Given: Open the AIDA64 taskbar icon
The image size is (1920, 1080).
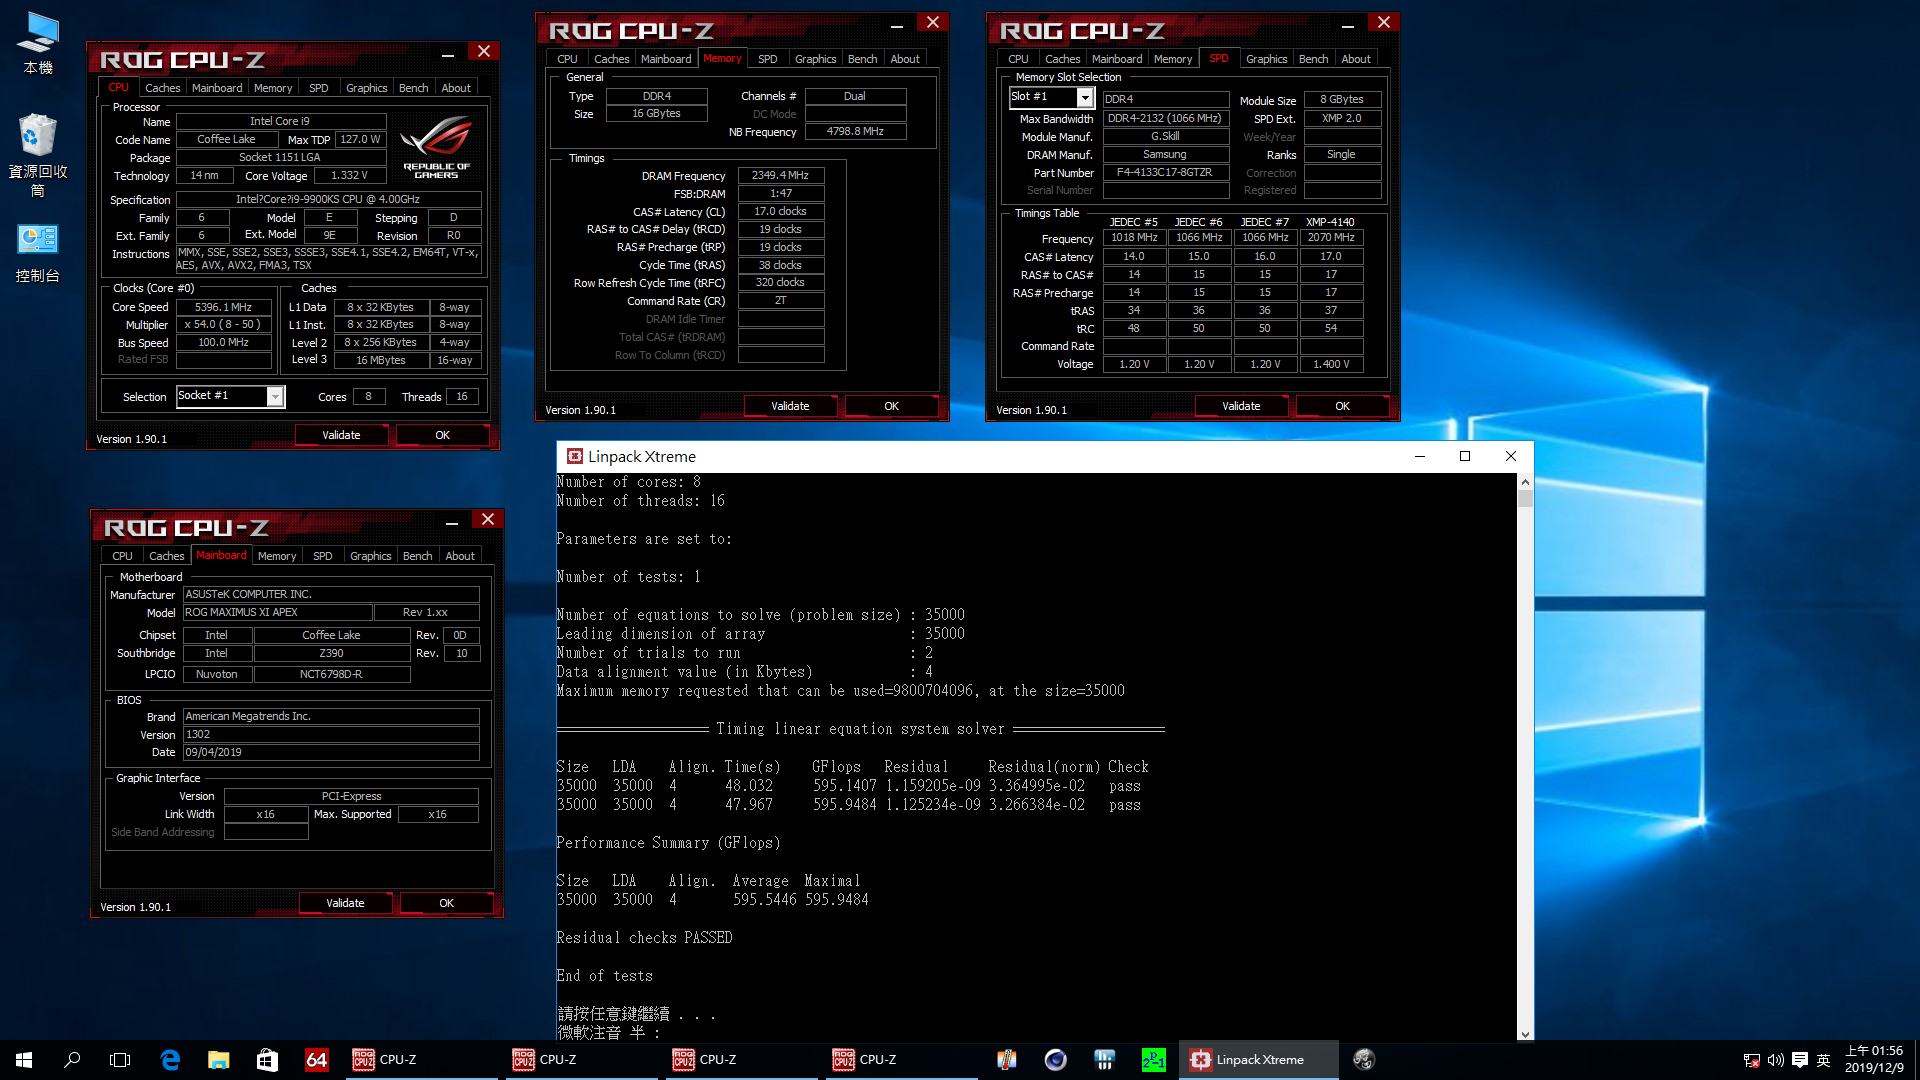Looking at the screenshot, I should pyautogui.click(x=316, y=1060).
